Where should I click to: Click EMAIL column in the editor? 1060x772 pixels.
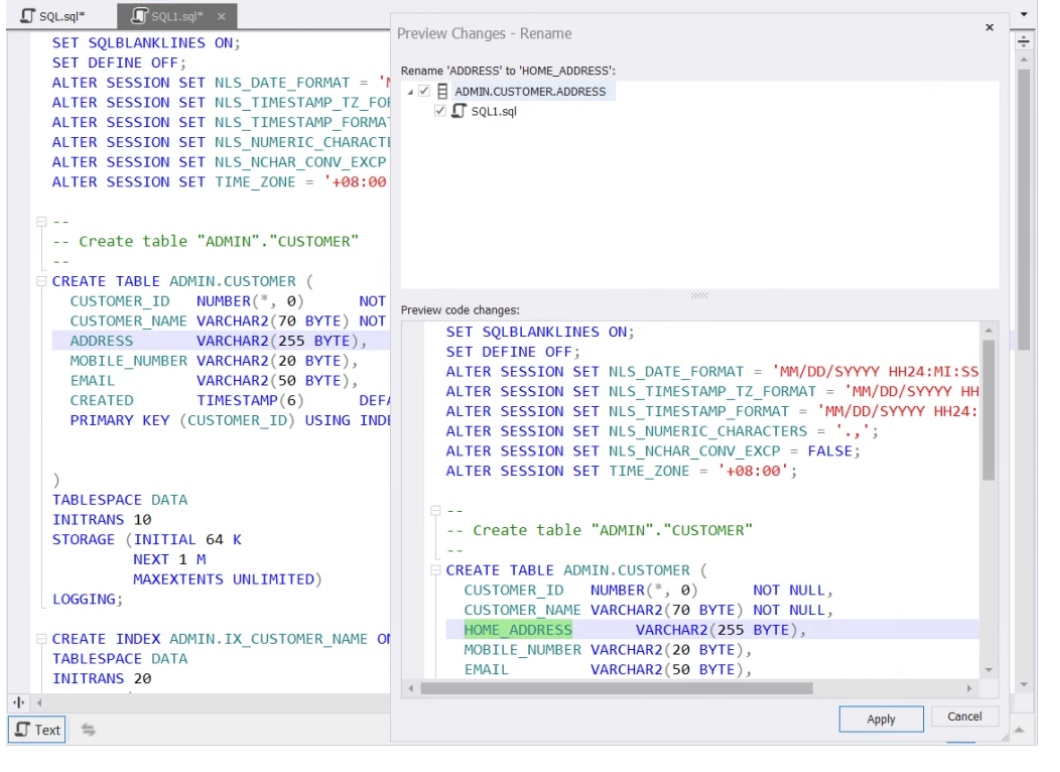pyautogui.click(x=92, y=381)
